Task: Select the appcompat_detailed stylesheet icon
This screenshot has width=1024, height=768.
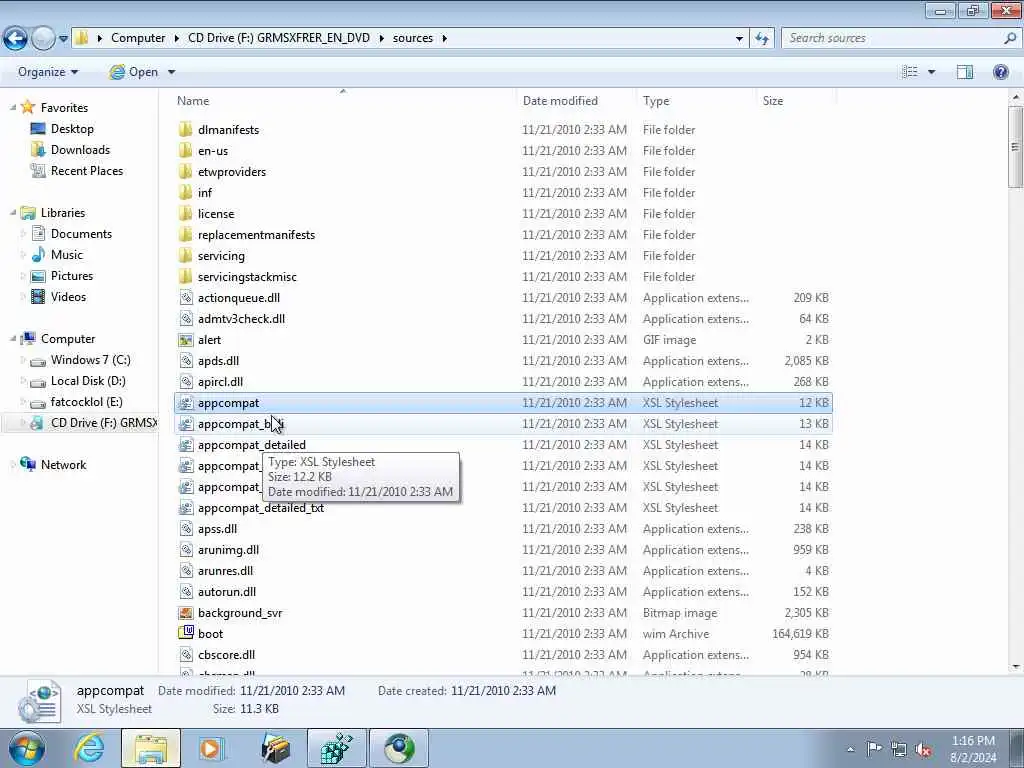Action: coord(186,445)
